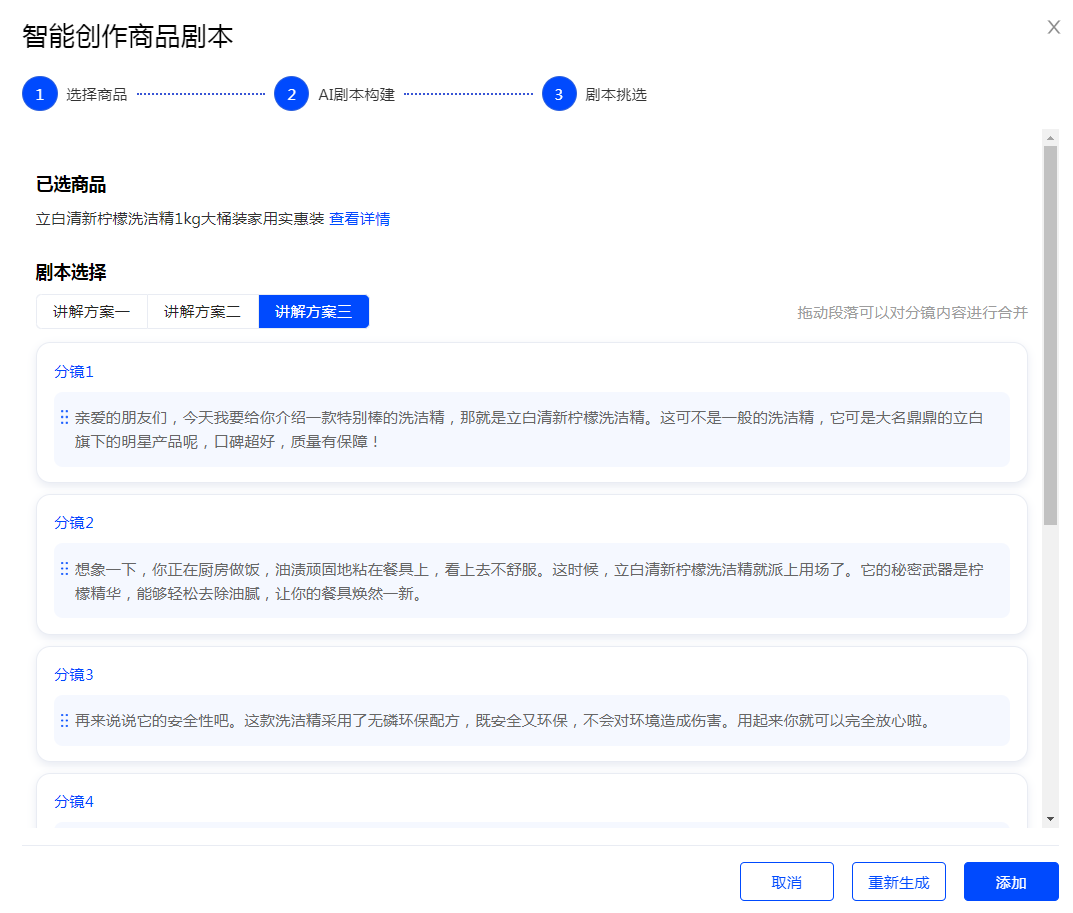Click the scrollbar down arrow
Image resolution: width=1073 pixels, height=913 pixels.
(1050, 819)
